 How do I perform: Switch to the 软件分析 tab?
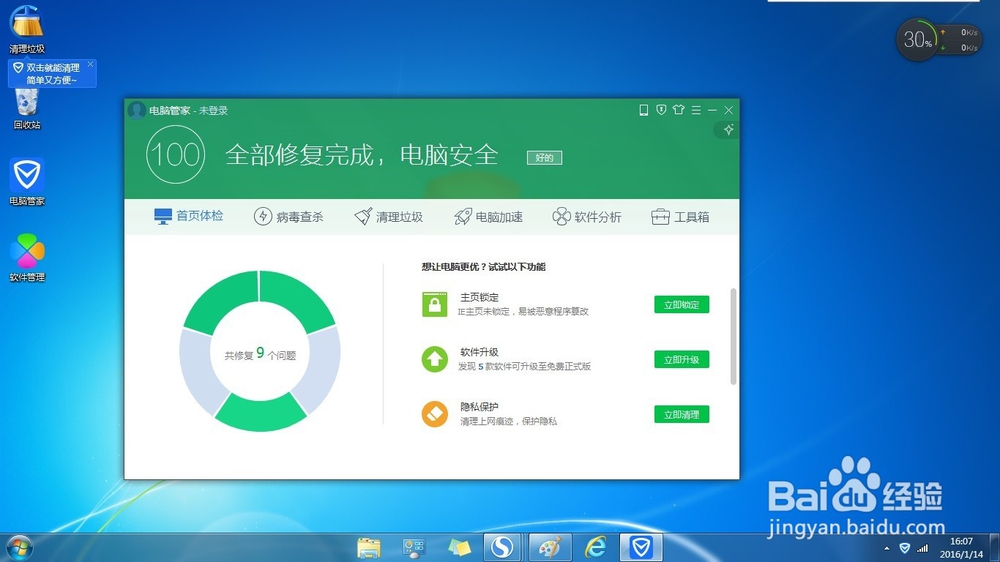[x=587, y=217]
